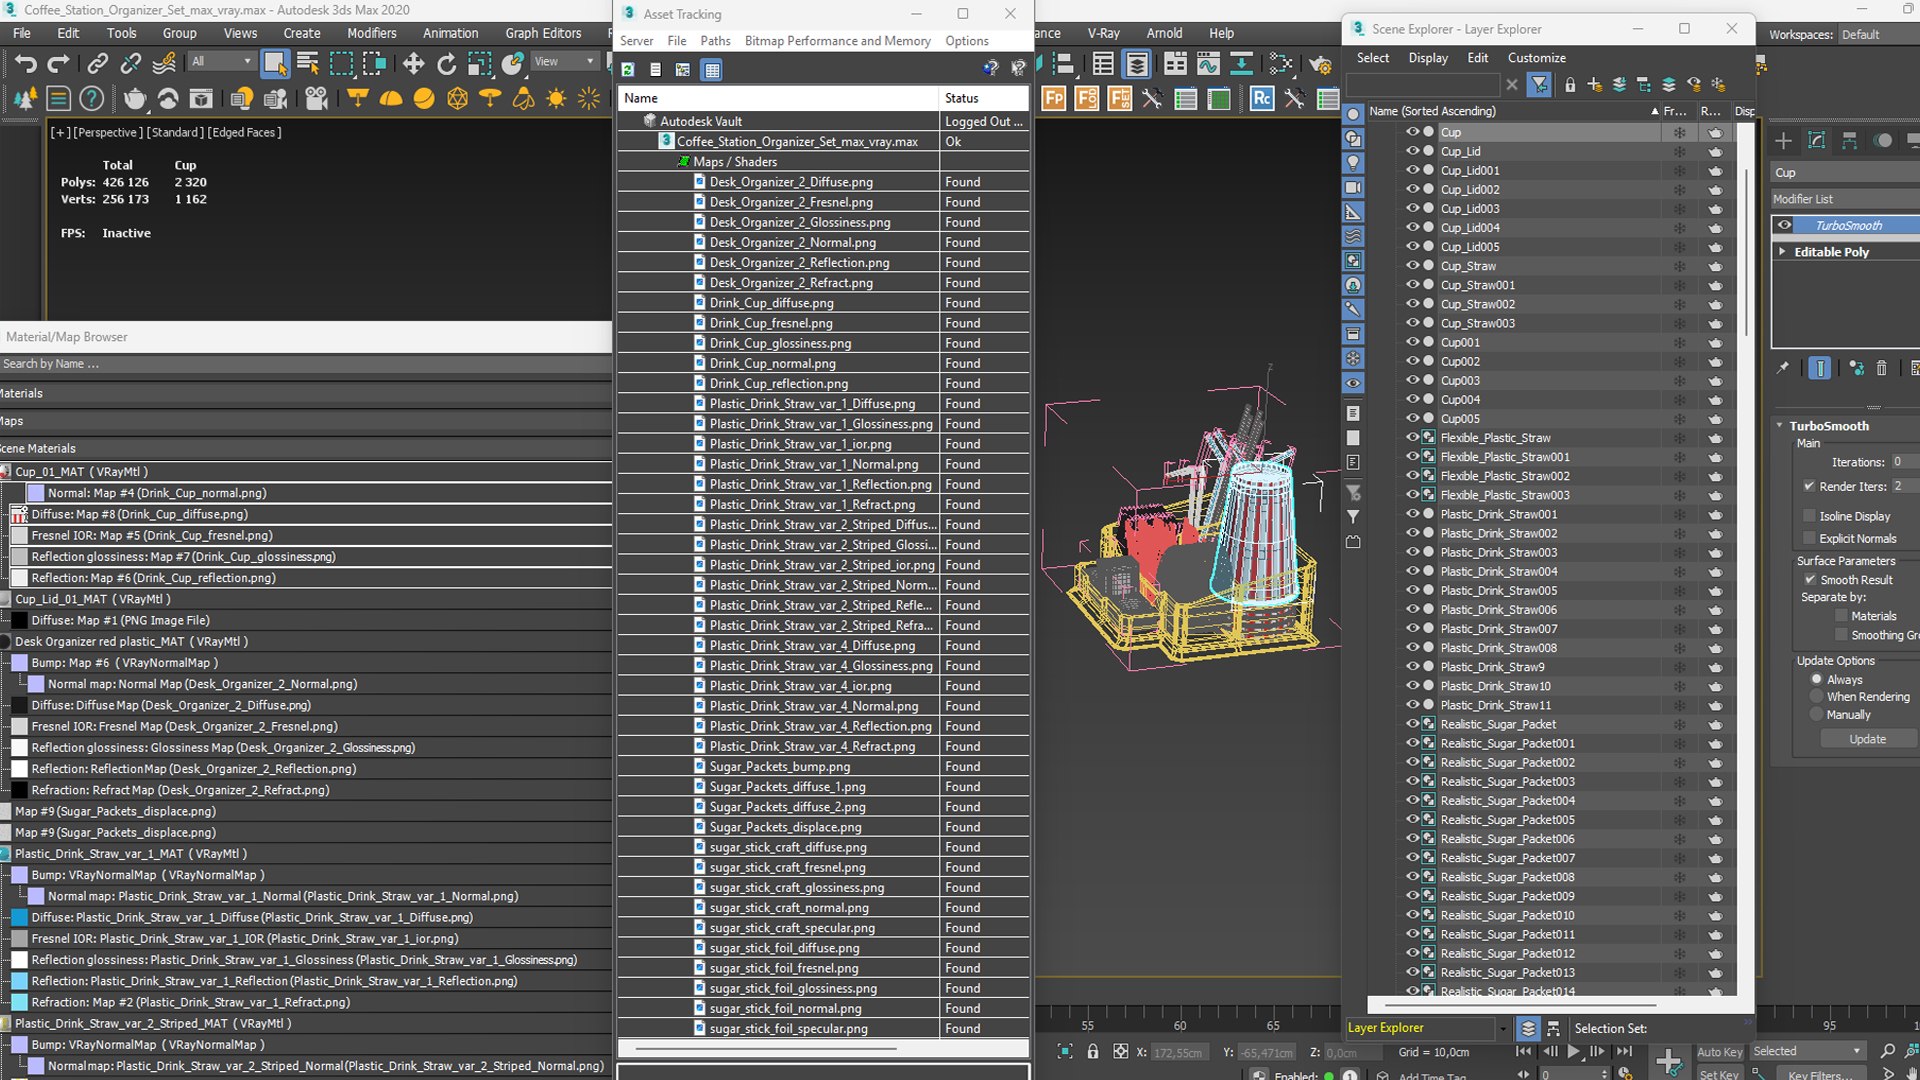The width and height of the screenshot is (1920, 1080).
Task: Open the View coordinate system dropdown
Action: click(564, 62)
